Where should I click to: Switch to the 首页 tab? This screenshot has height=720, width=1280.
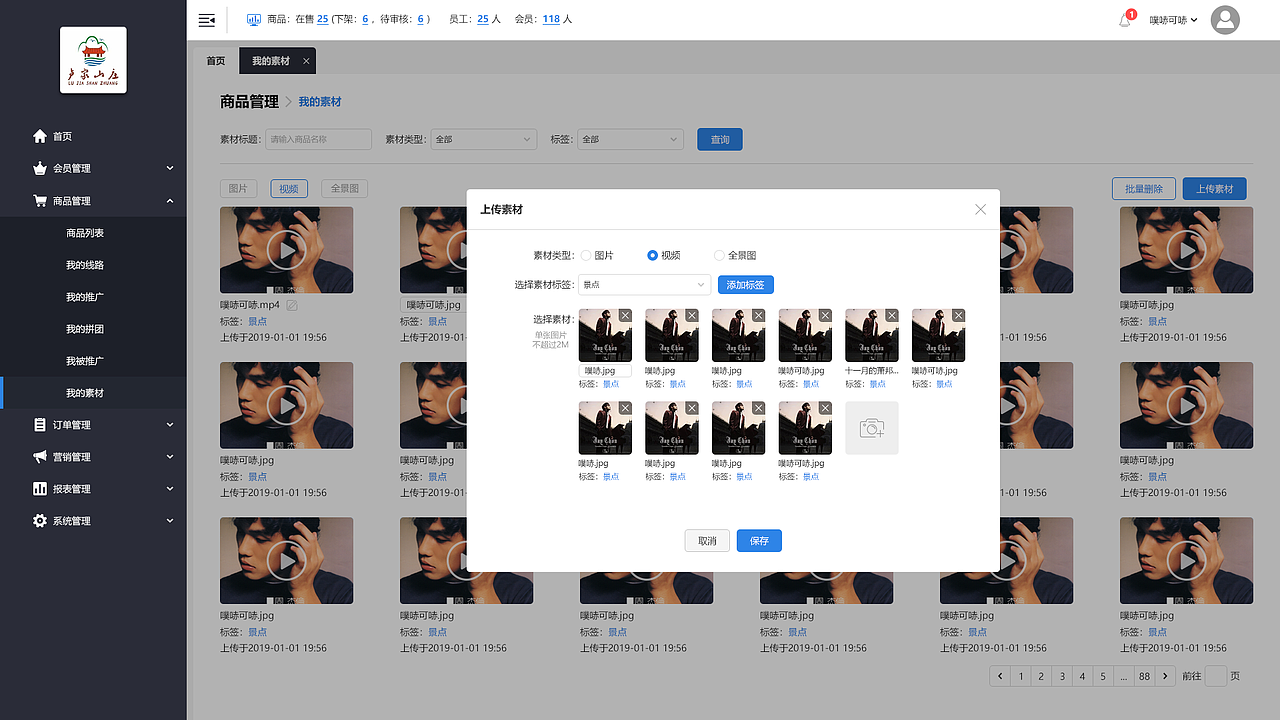click(216, 61)
